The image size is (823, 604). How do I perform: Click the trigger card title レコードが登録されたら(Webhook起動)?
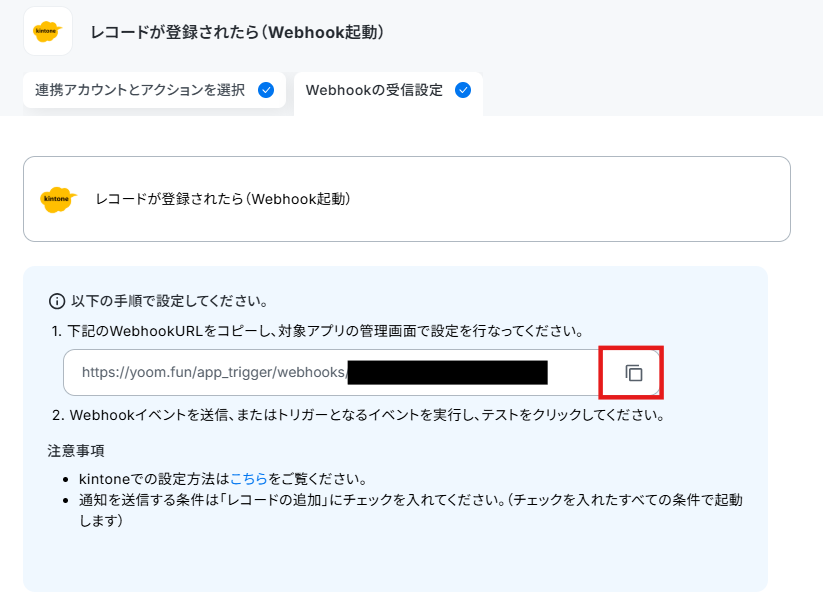(223, 199)
